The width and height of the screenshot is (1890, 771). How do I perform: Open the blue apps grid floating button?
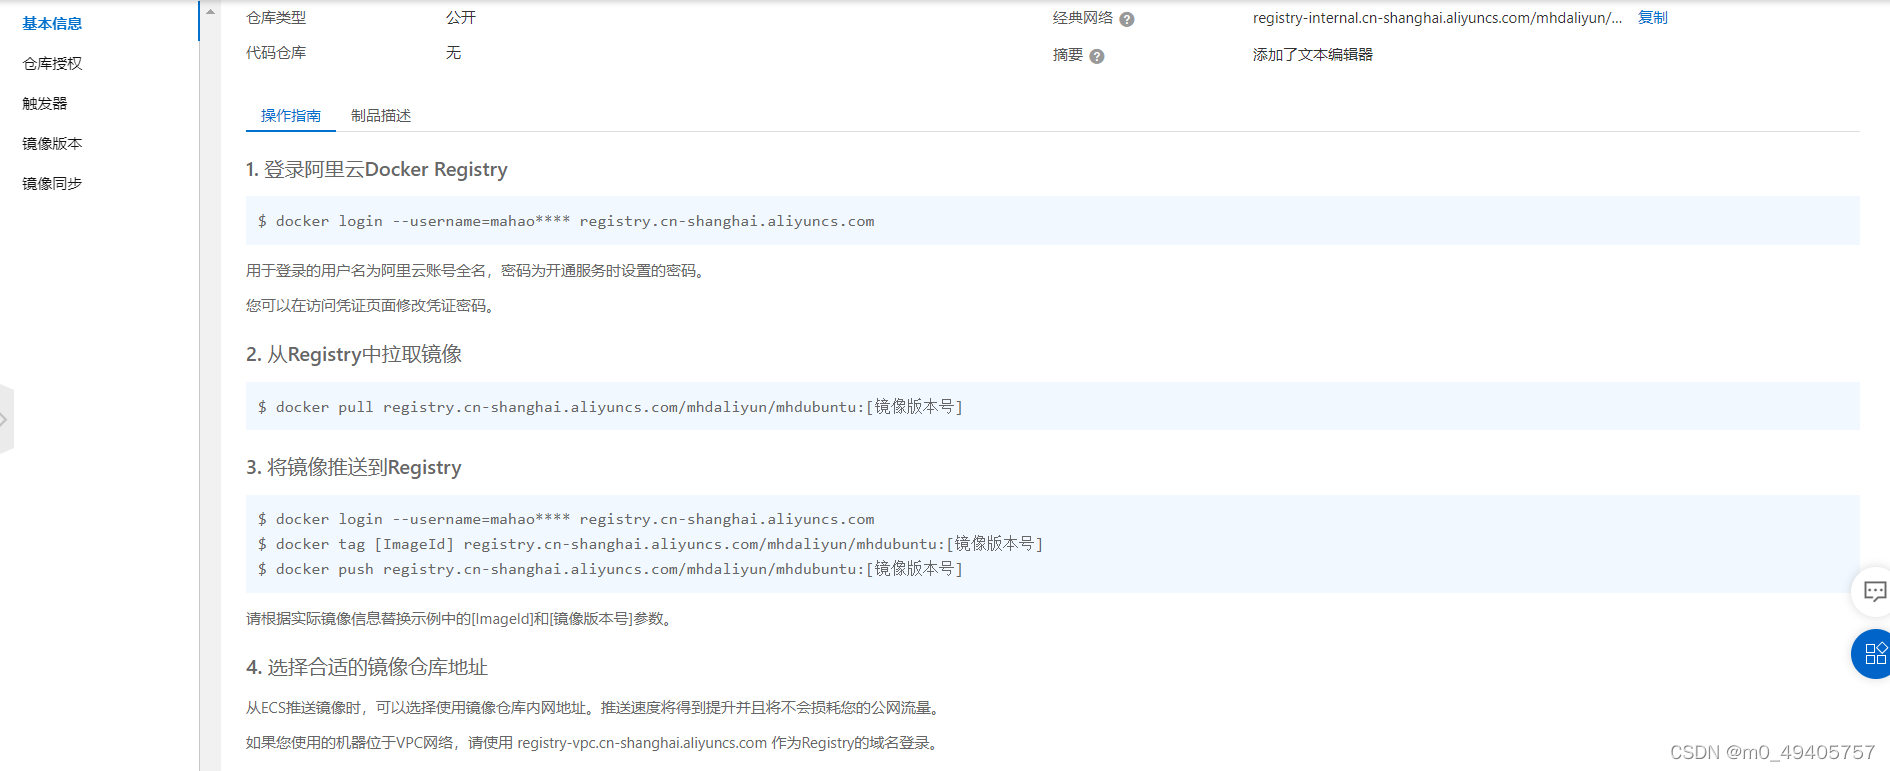1873,654
